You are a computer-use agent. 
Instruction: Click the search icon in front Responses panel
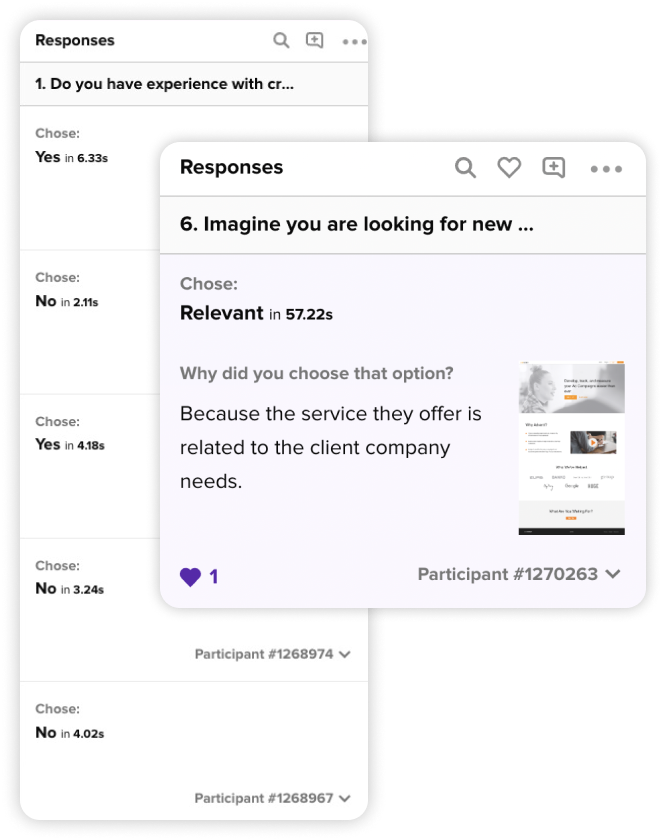tap(465, 168)
